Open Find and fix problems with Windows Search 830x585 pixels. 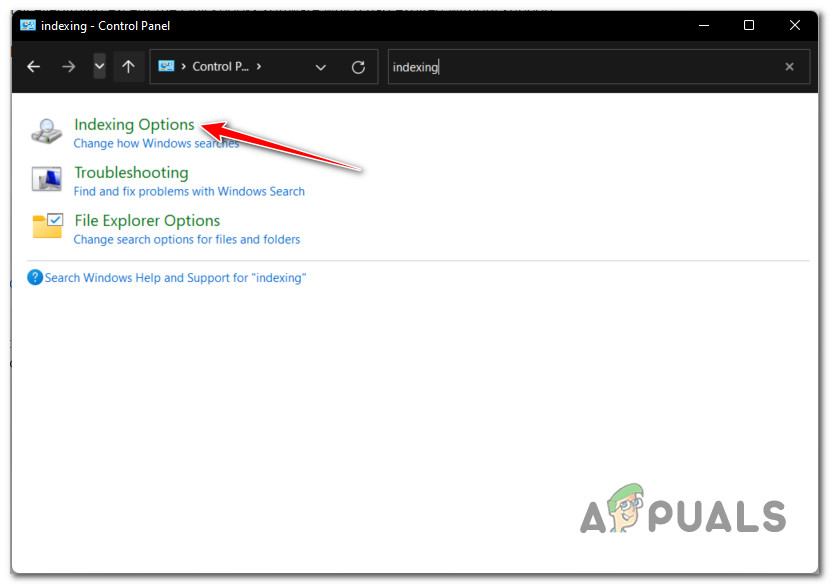(189, 192)
